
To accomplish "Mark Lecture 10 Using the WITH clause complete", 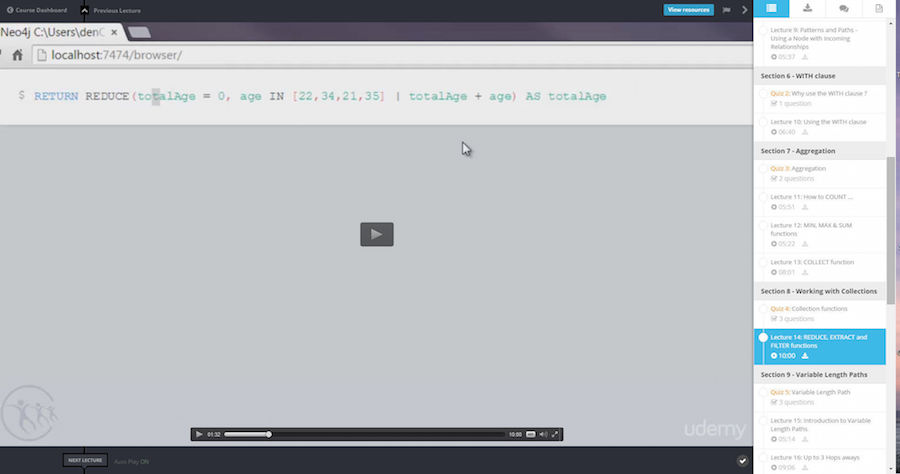I will point(763,122).
